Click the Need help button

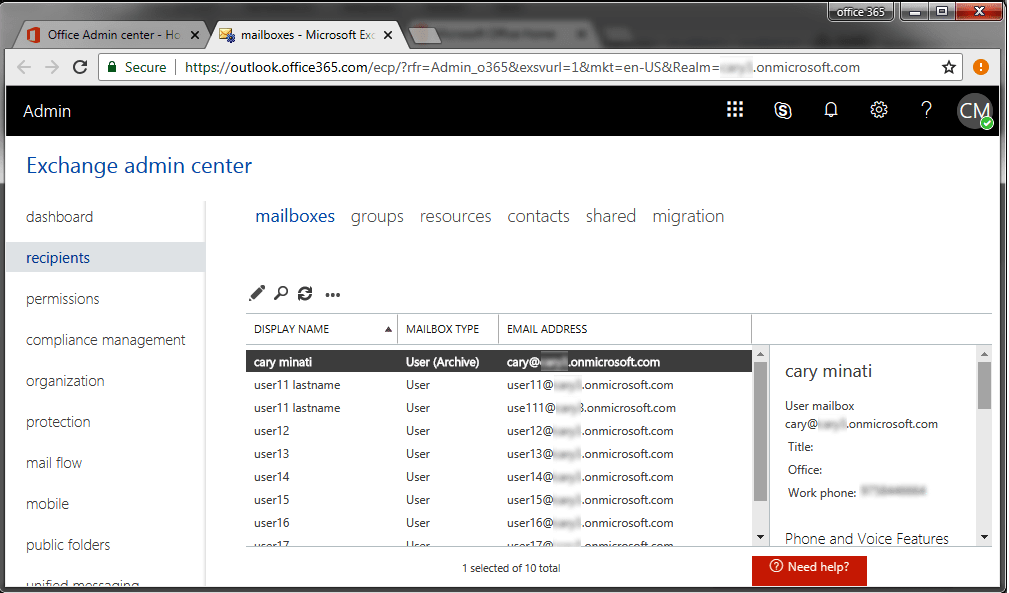809,570
